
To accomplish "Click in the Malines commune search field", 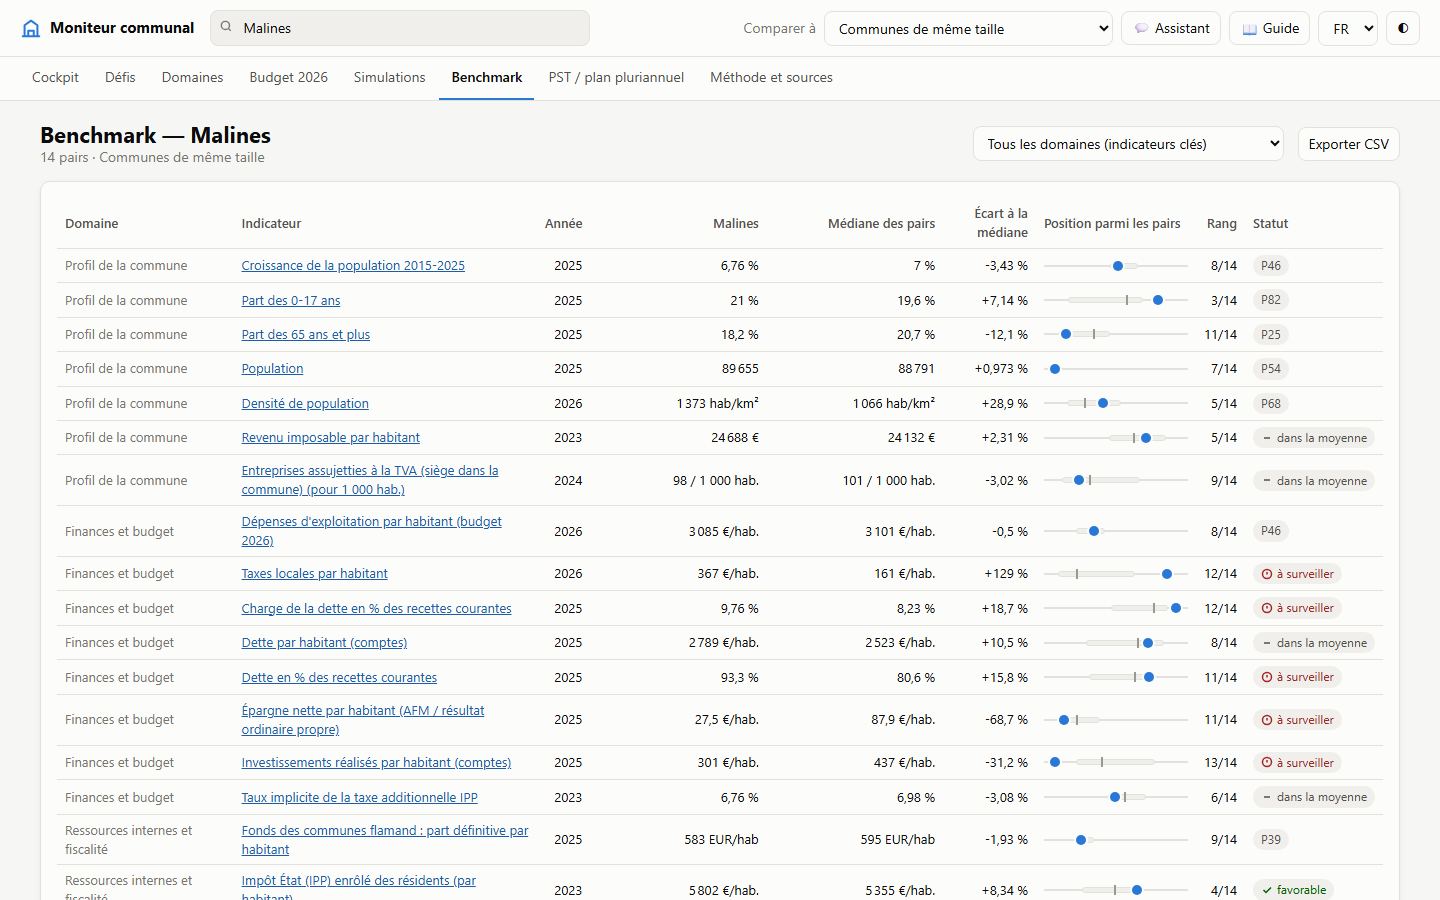I will pyautogui.click(x=400, y=28).
